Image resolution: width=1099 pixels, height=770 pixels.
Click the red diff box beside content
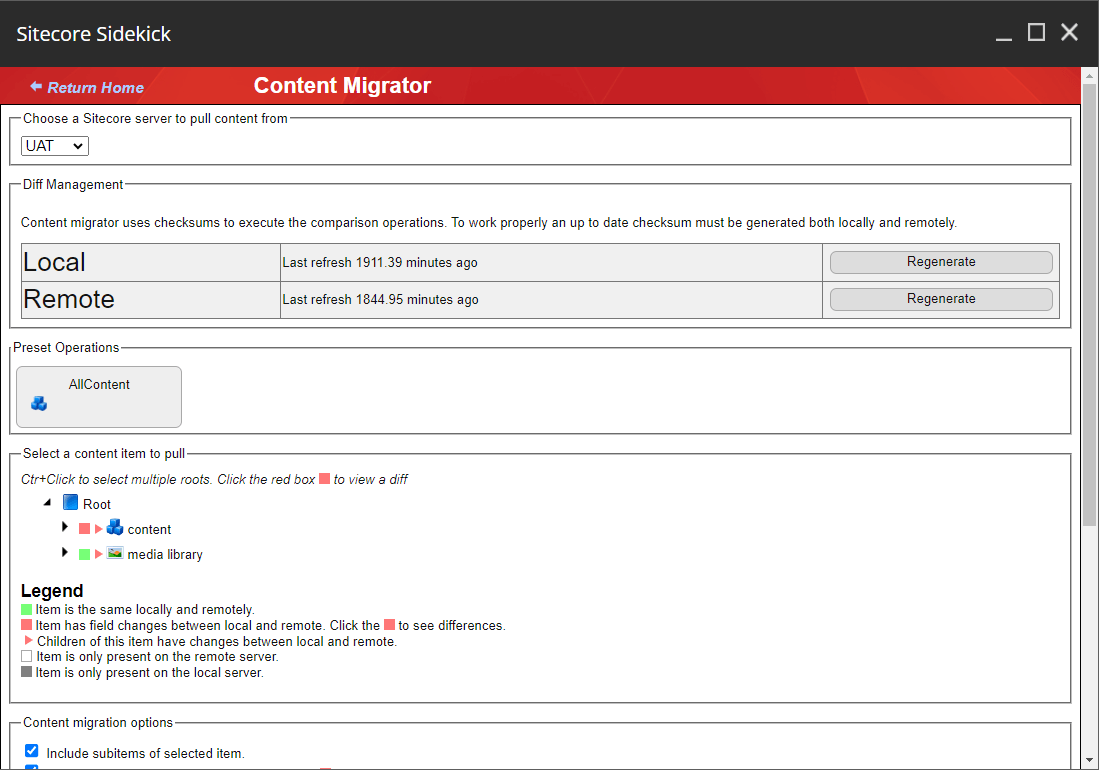click(x=85, y=529)
